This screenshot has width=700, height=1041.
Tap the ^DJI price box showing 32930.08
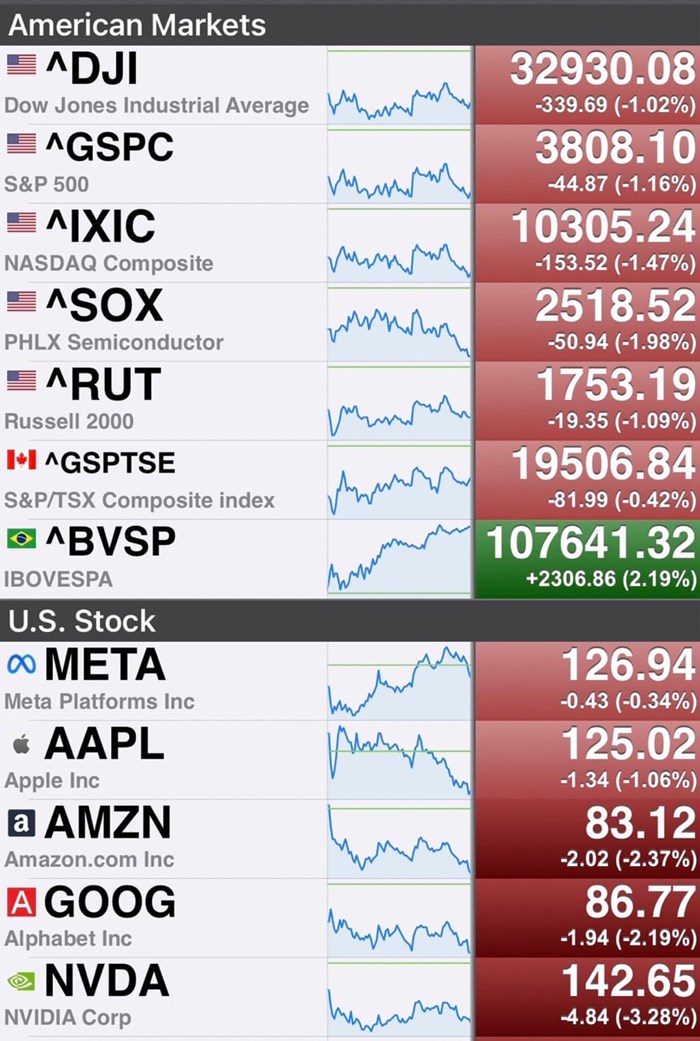586,84
